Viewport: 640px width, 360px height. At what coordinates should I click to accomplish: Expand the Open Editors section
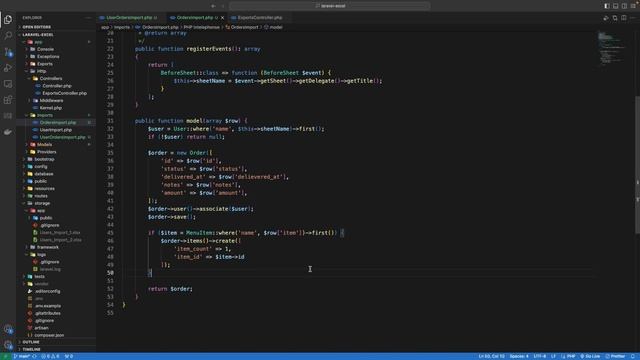pos(37,27)
